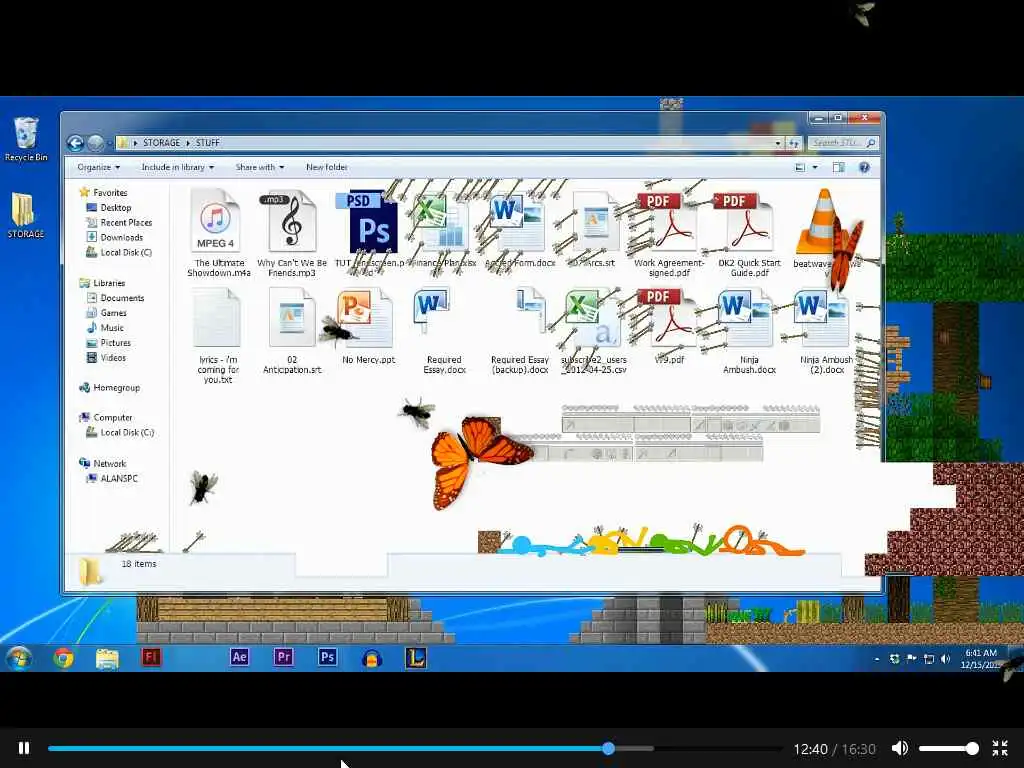Mute the video player volume
Viewport: 1024px width, 768px height.
(x=900, y=748)
